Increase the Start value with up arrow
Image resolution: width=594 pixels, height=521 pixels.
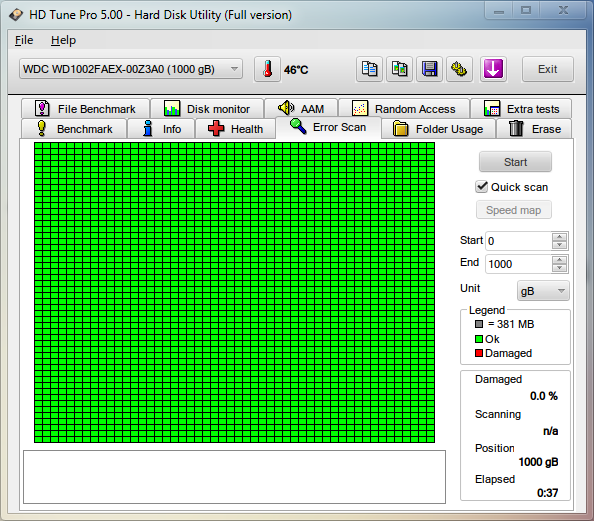560,237
